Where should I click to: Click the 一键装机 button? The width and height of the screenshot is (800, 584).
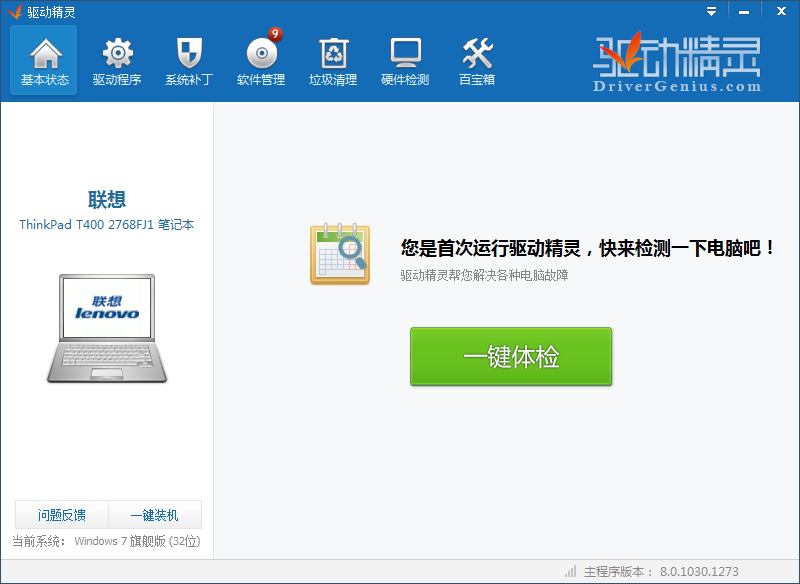[x=155, y=515]
